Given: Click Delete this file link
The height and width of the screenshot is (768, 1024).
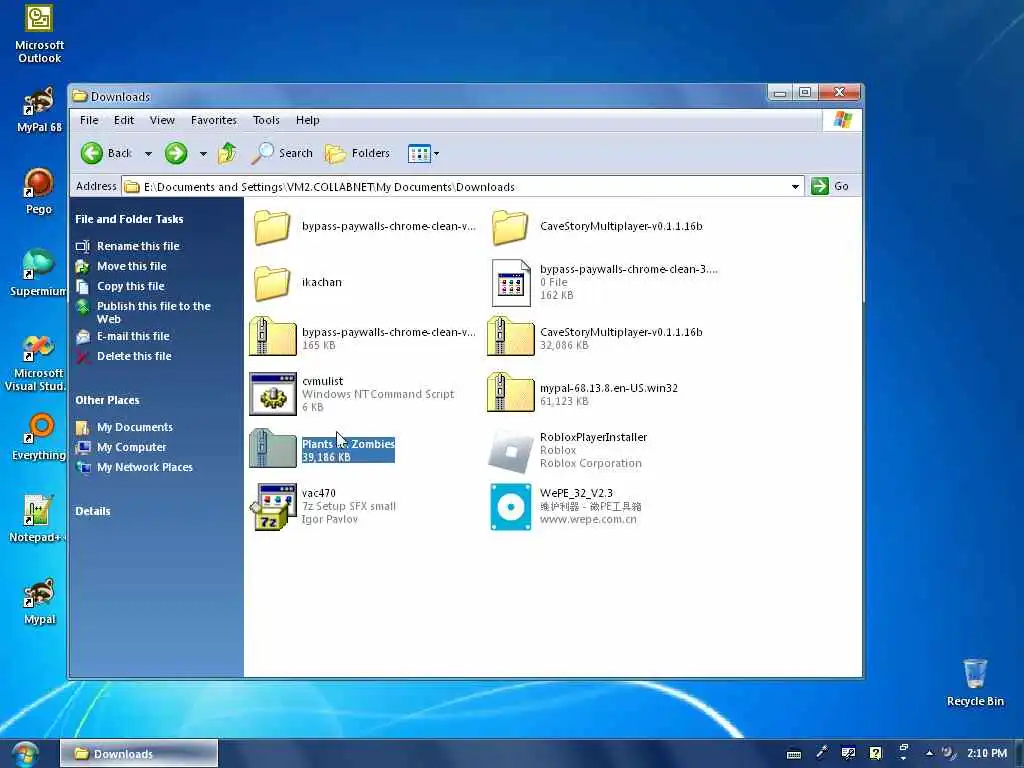Looking at the screenshot, I should [x=134, y=356].
